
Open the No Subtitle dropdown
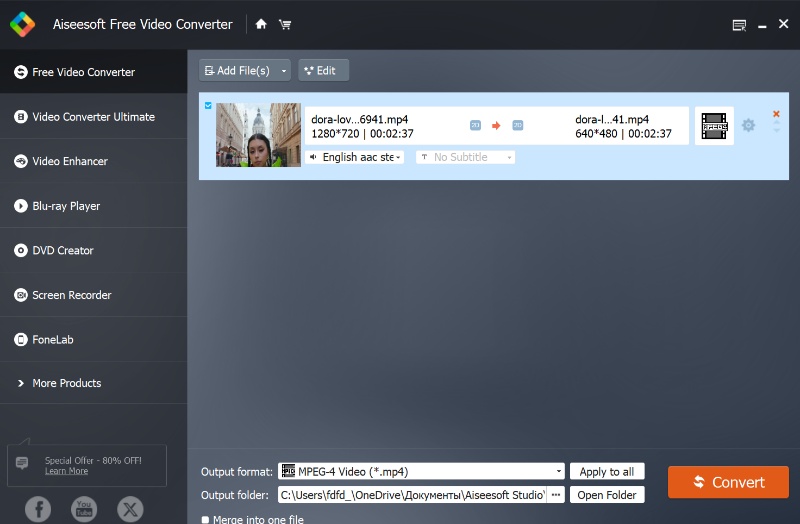coord(466,157)
